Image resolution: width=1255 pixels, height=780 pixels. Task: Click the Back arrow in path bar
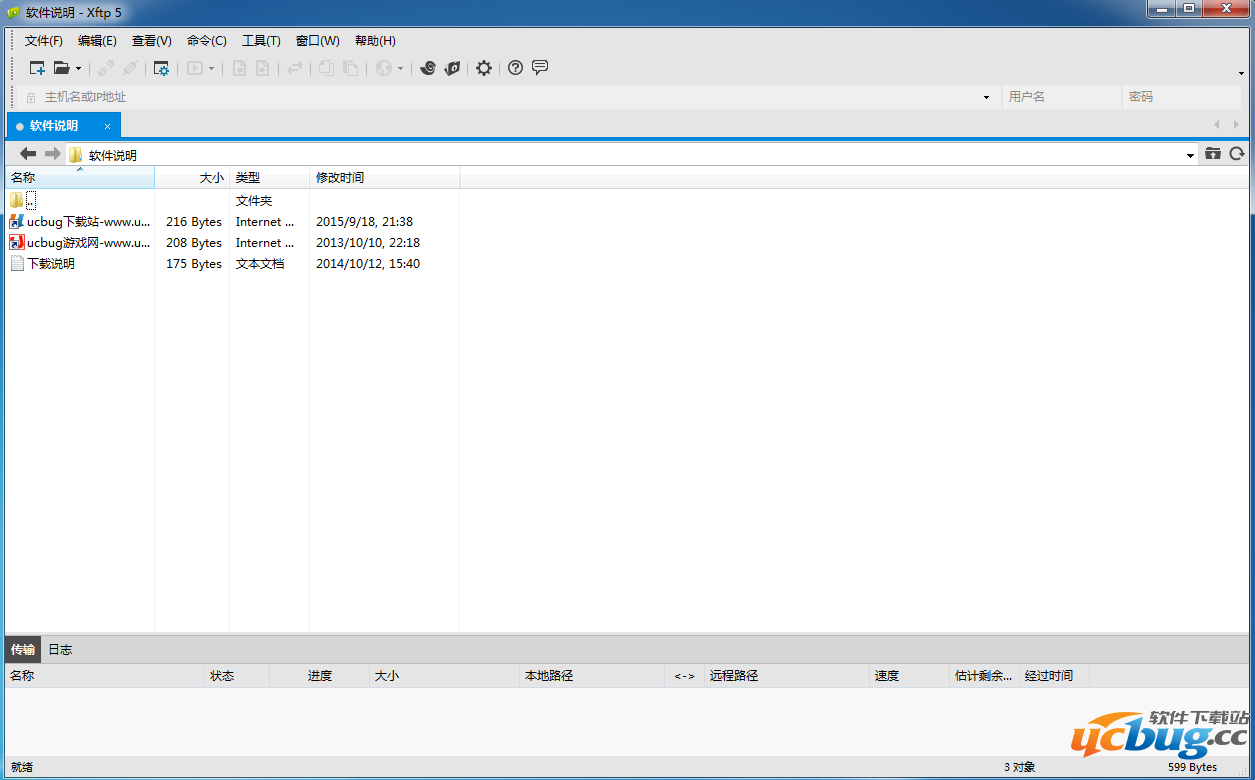click(28, 154)
